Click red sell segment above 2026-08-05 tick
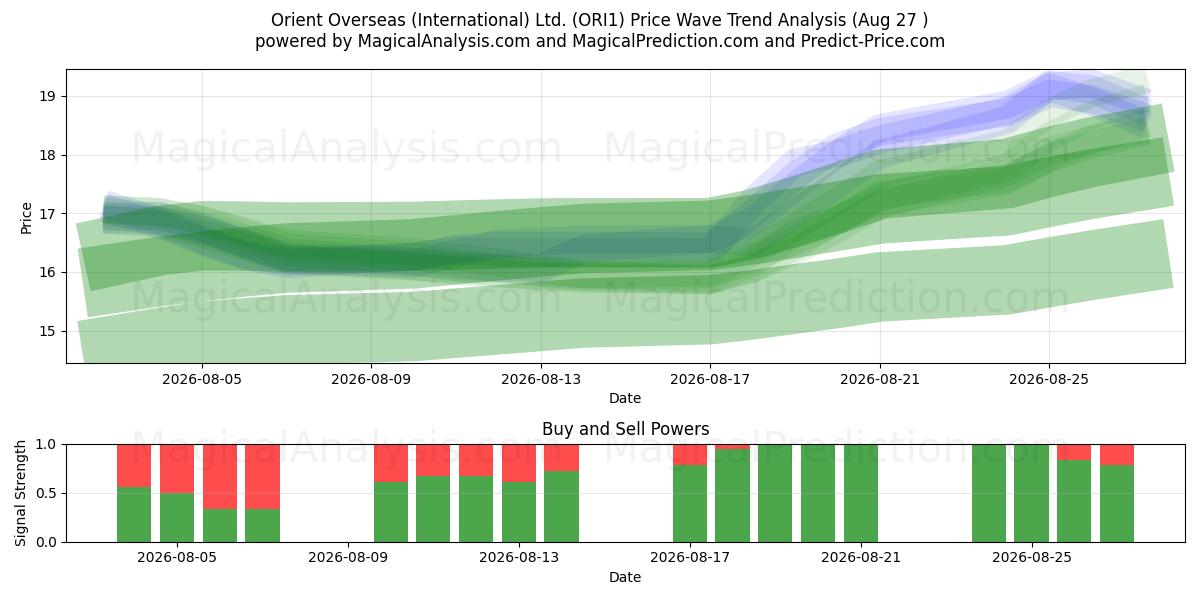 177,469
